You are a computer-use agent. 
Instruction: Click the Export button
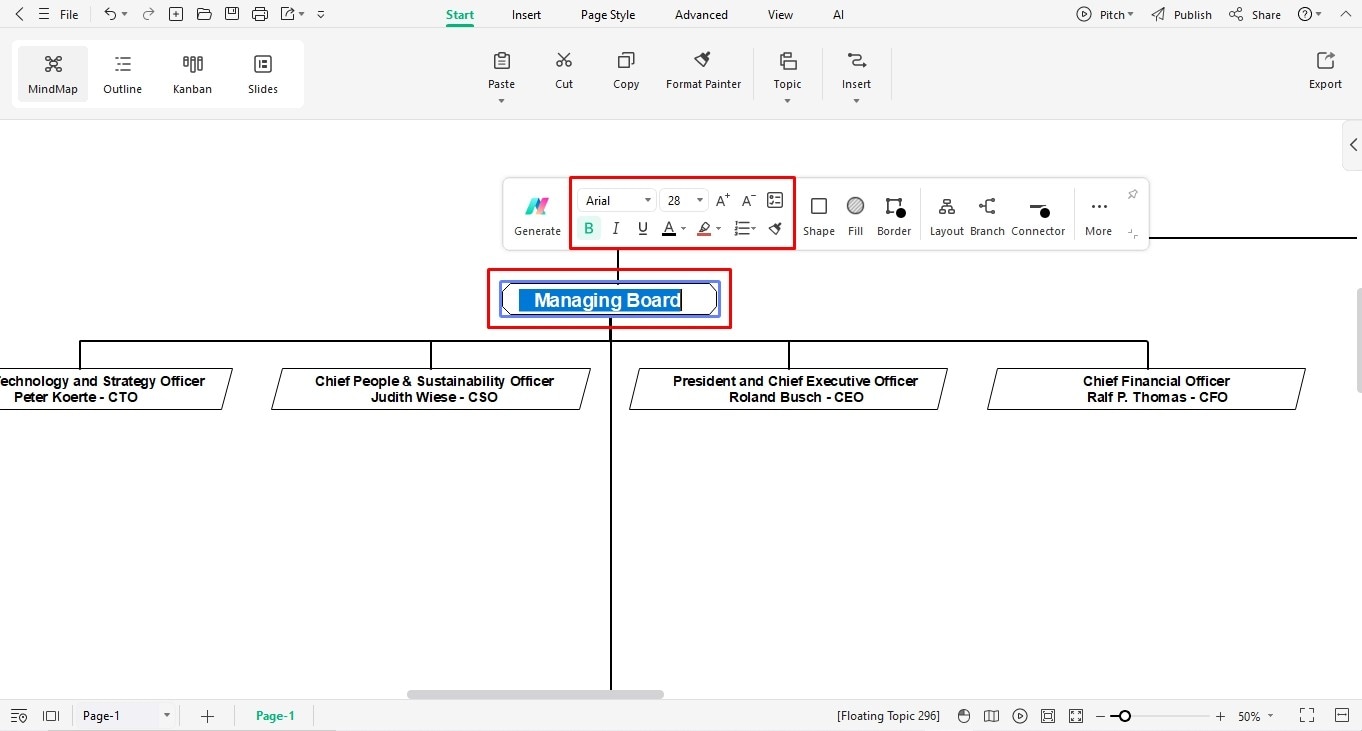click(1325, 71)
